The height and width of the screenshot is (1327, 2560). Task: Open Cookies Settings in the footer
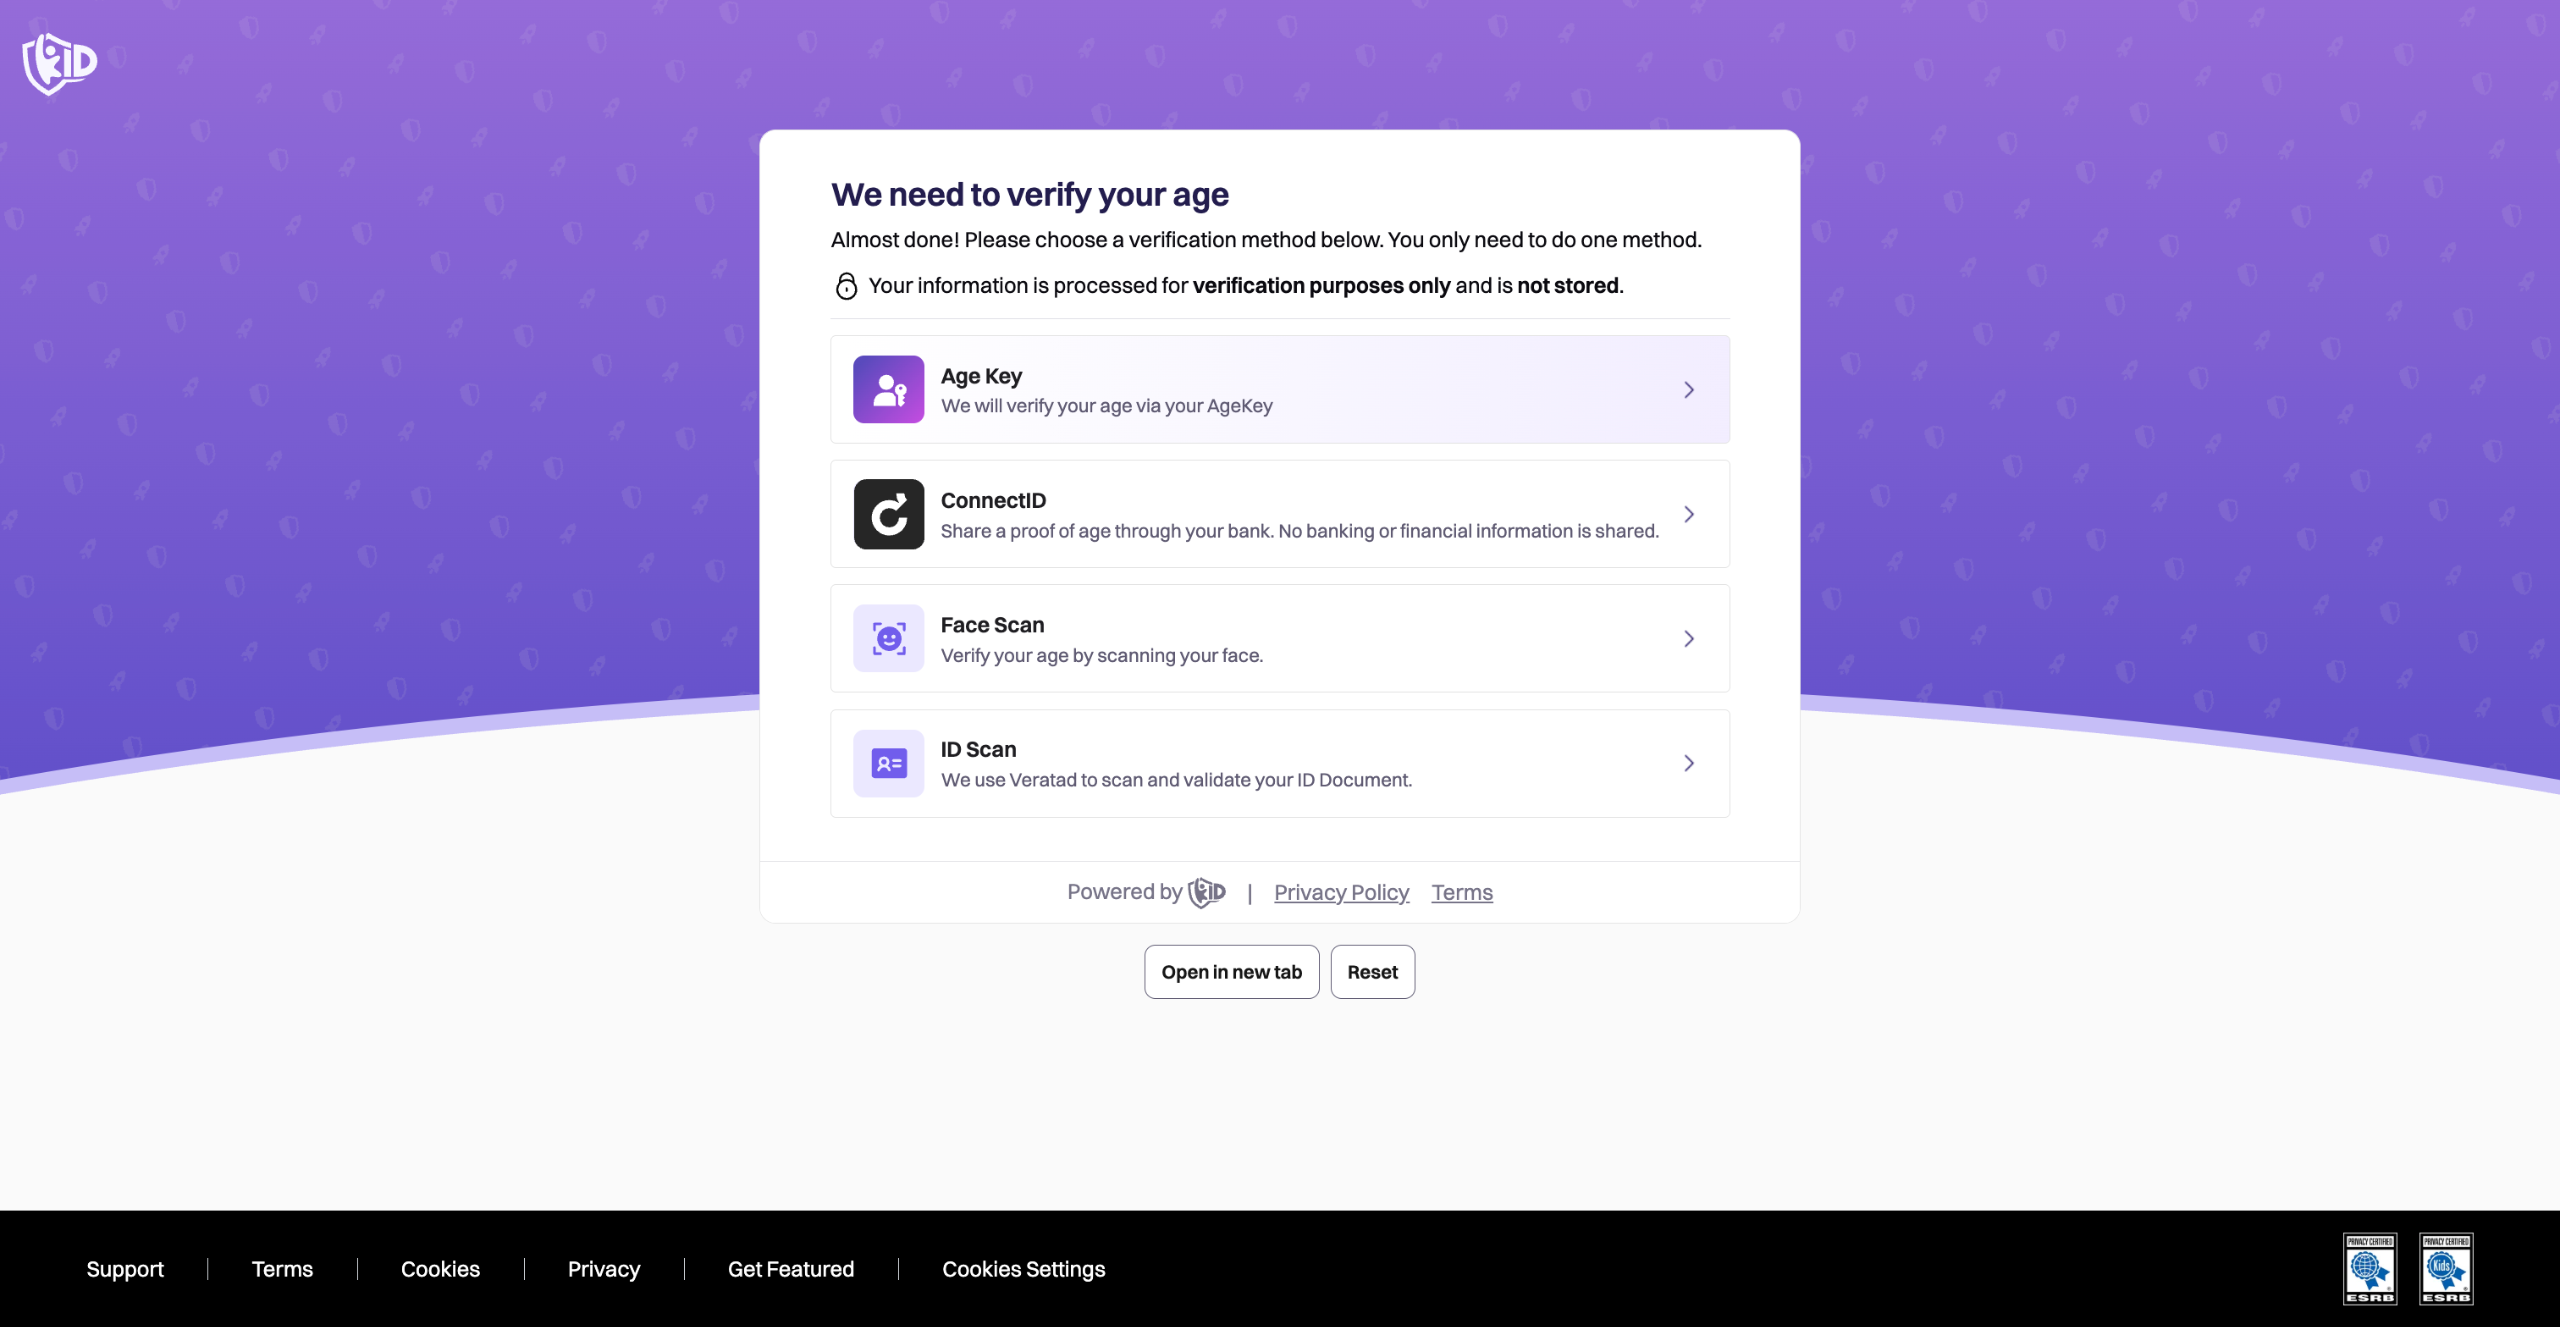pos(1023,1269)
